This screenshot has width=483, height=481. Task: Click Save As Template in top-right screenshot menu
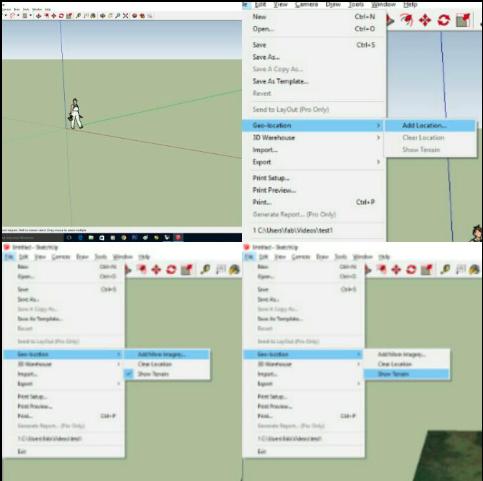click(x=313, y=81)
